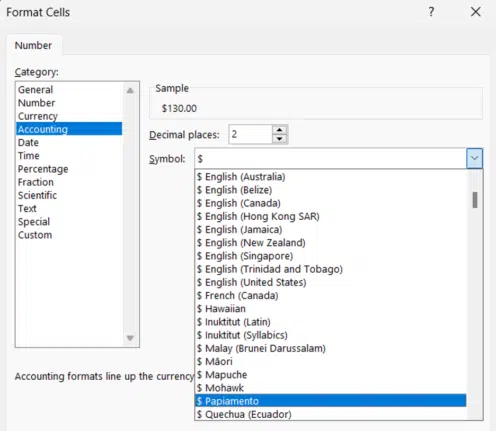The height and width of the screenshot is (431, 496).
Task: Click the Help question mark icon
Action: point(431,12)
